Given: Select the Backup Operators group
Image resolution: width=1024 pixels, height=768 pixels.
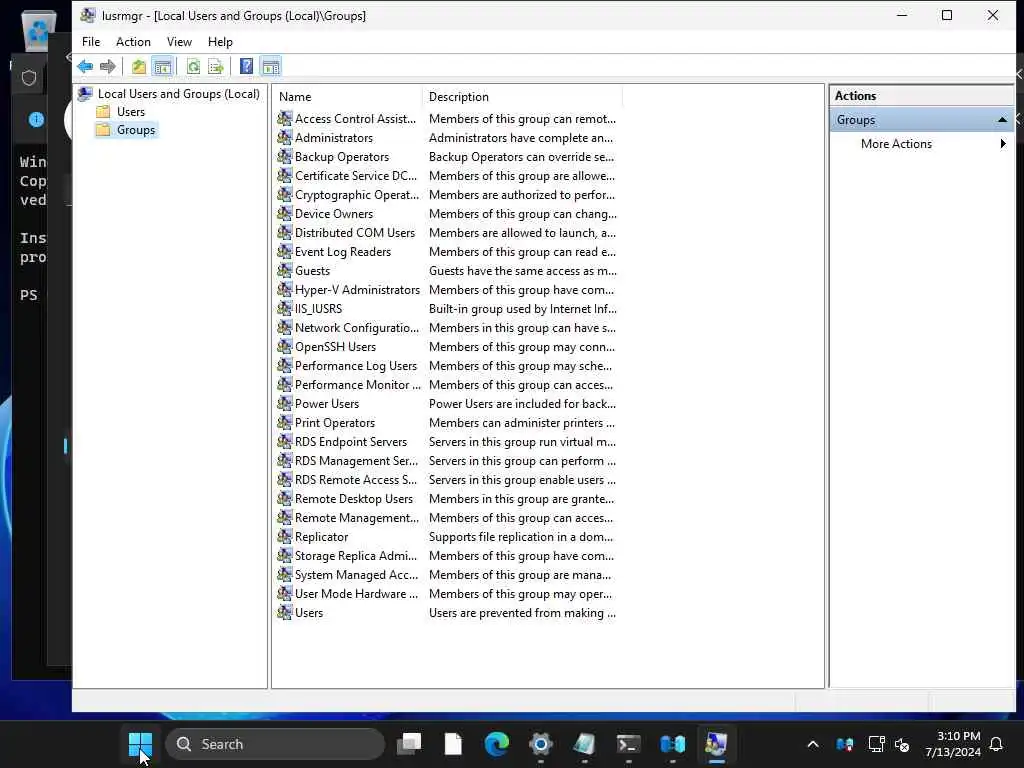Looking at the screenshot, I should coord(342,157).
